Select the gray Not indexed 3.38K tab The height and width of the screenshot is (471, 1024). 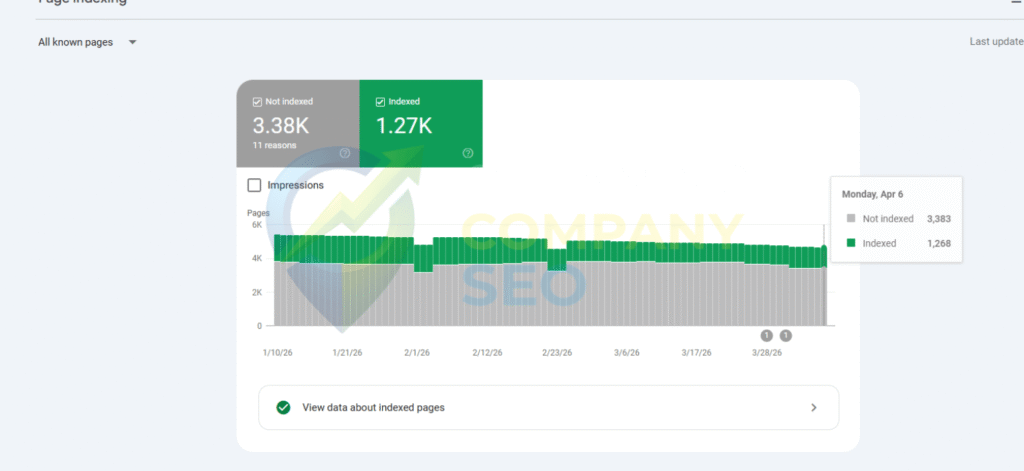point(297,125)
